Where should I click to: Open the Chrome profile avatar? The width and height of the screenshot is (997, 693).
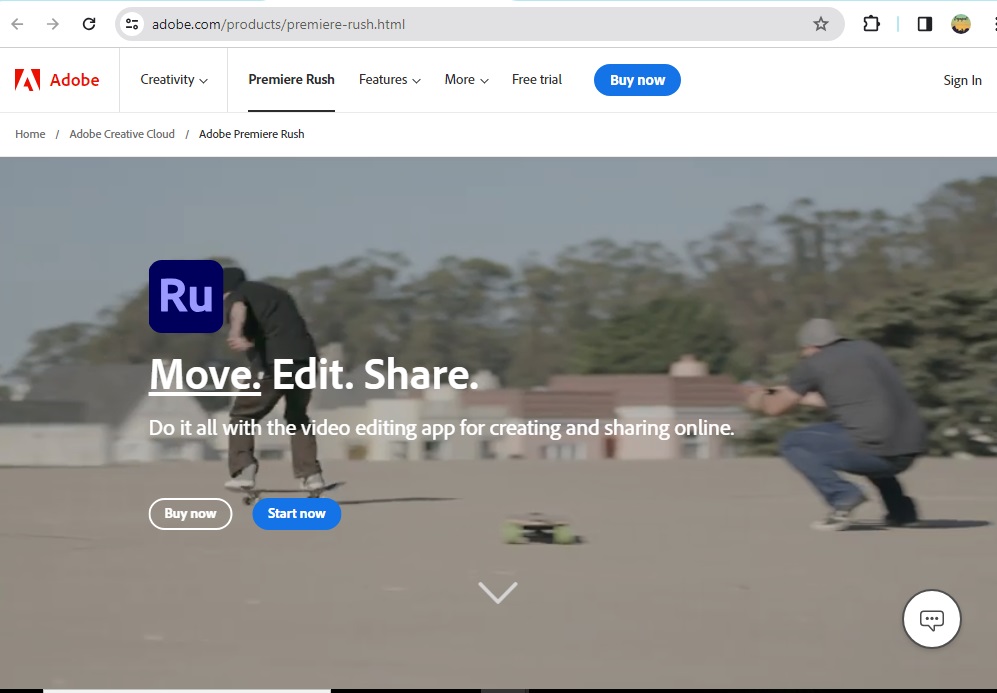click(961, 24)
